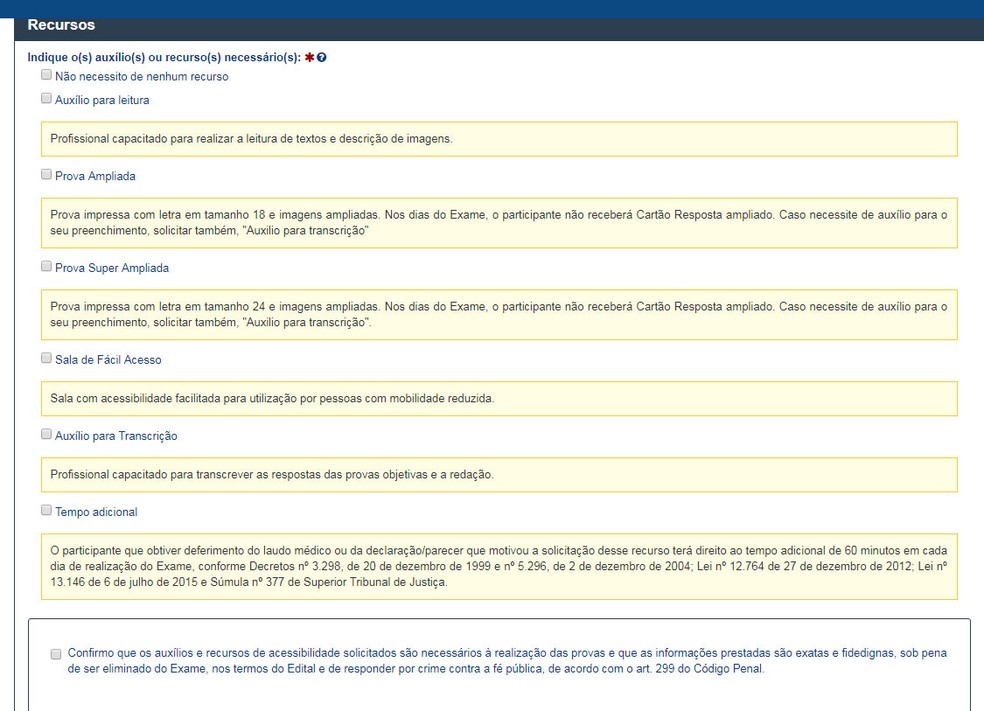Tick the 'Confirmo que os auxílios' confirmation checkbox
The width and height of the screenshot is (984, 711).
point(56,654)
